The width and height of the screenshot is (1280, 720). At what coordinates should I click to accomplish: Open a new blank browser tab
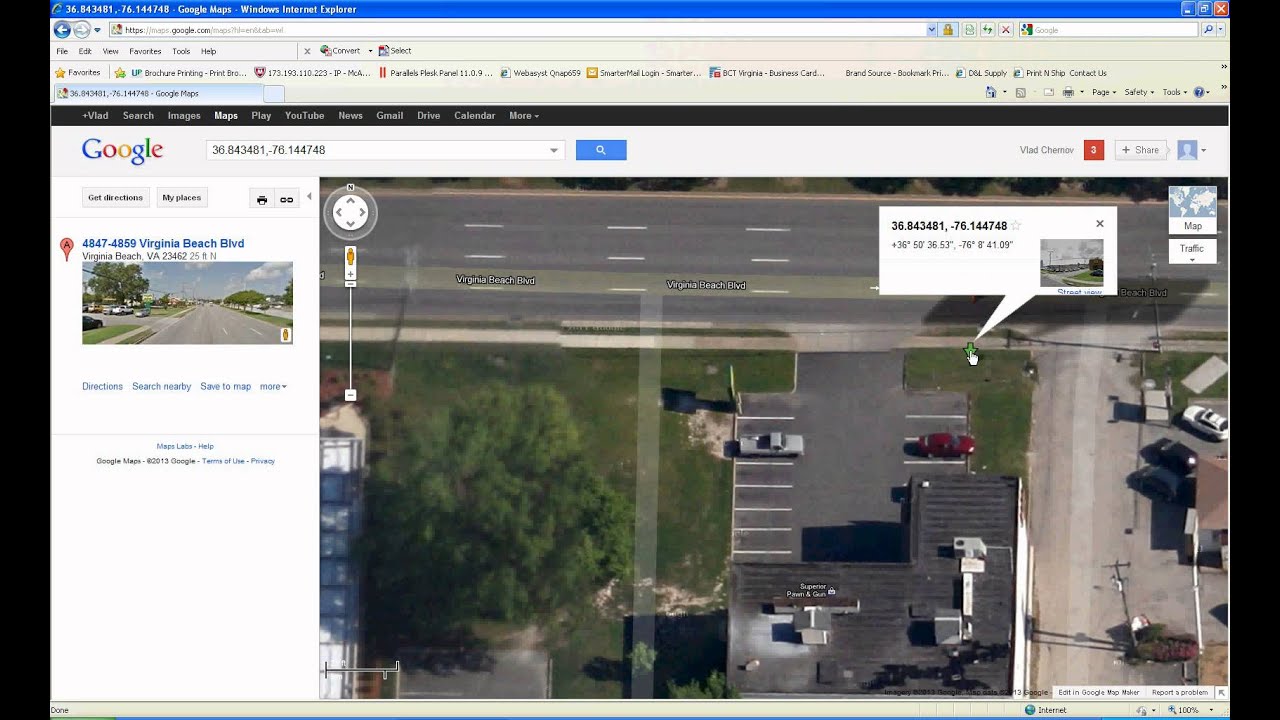click(x=274, y=93)
